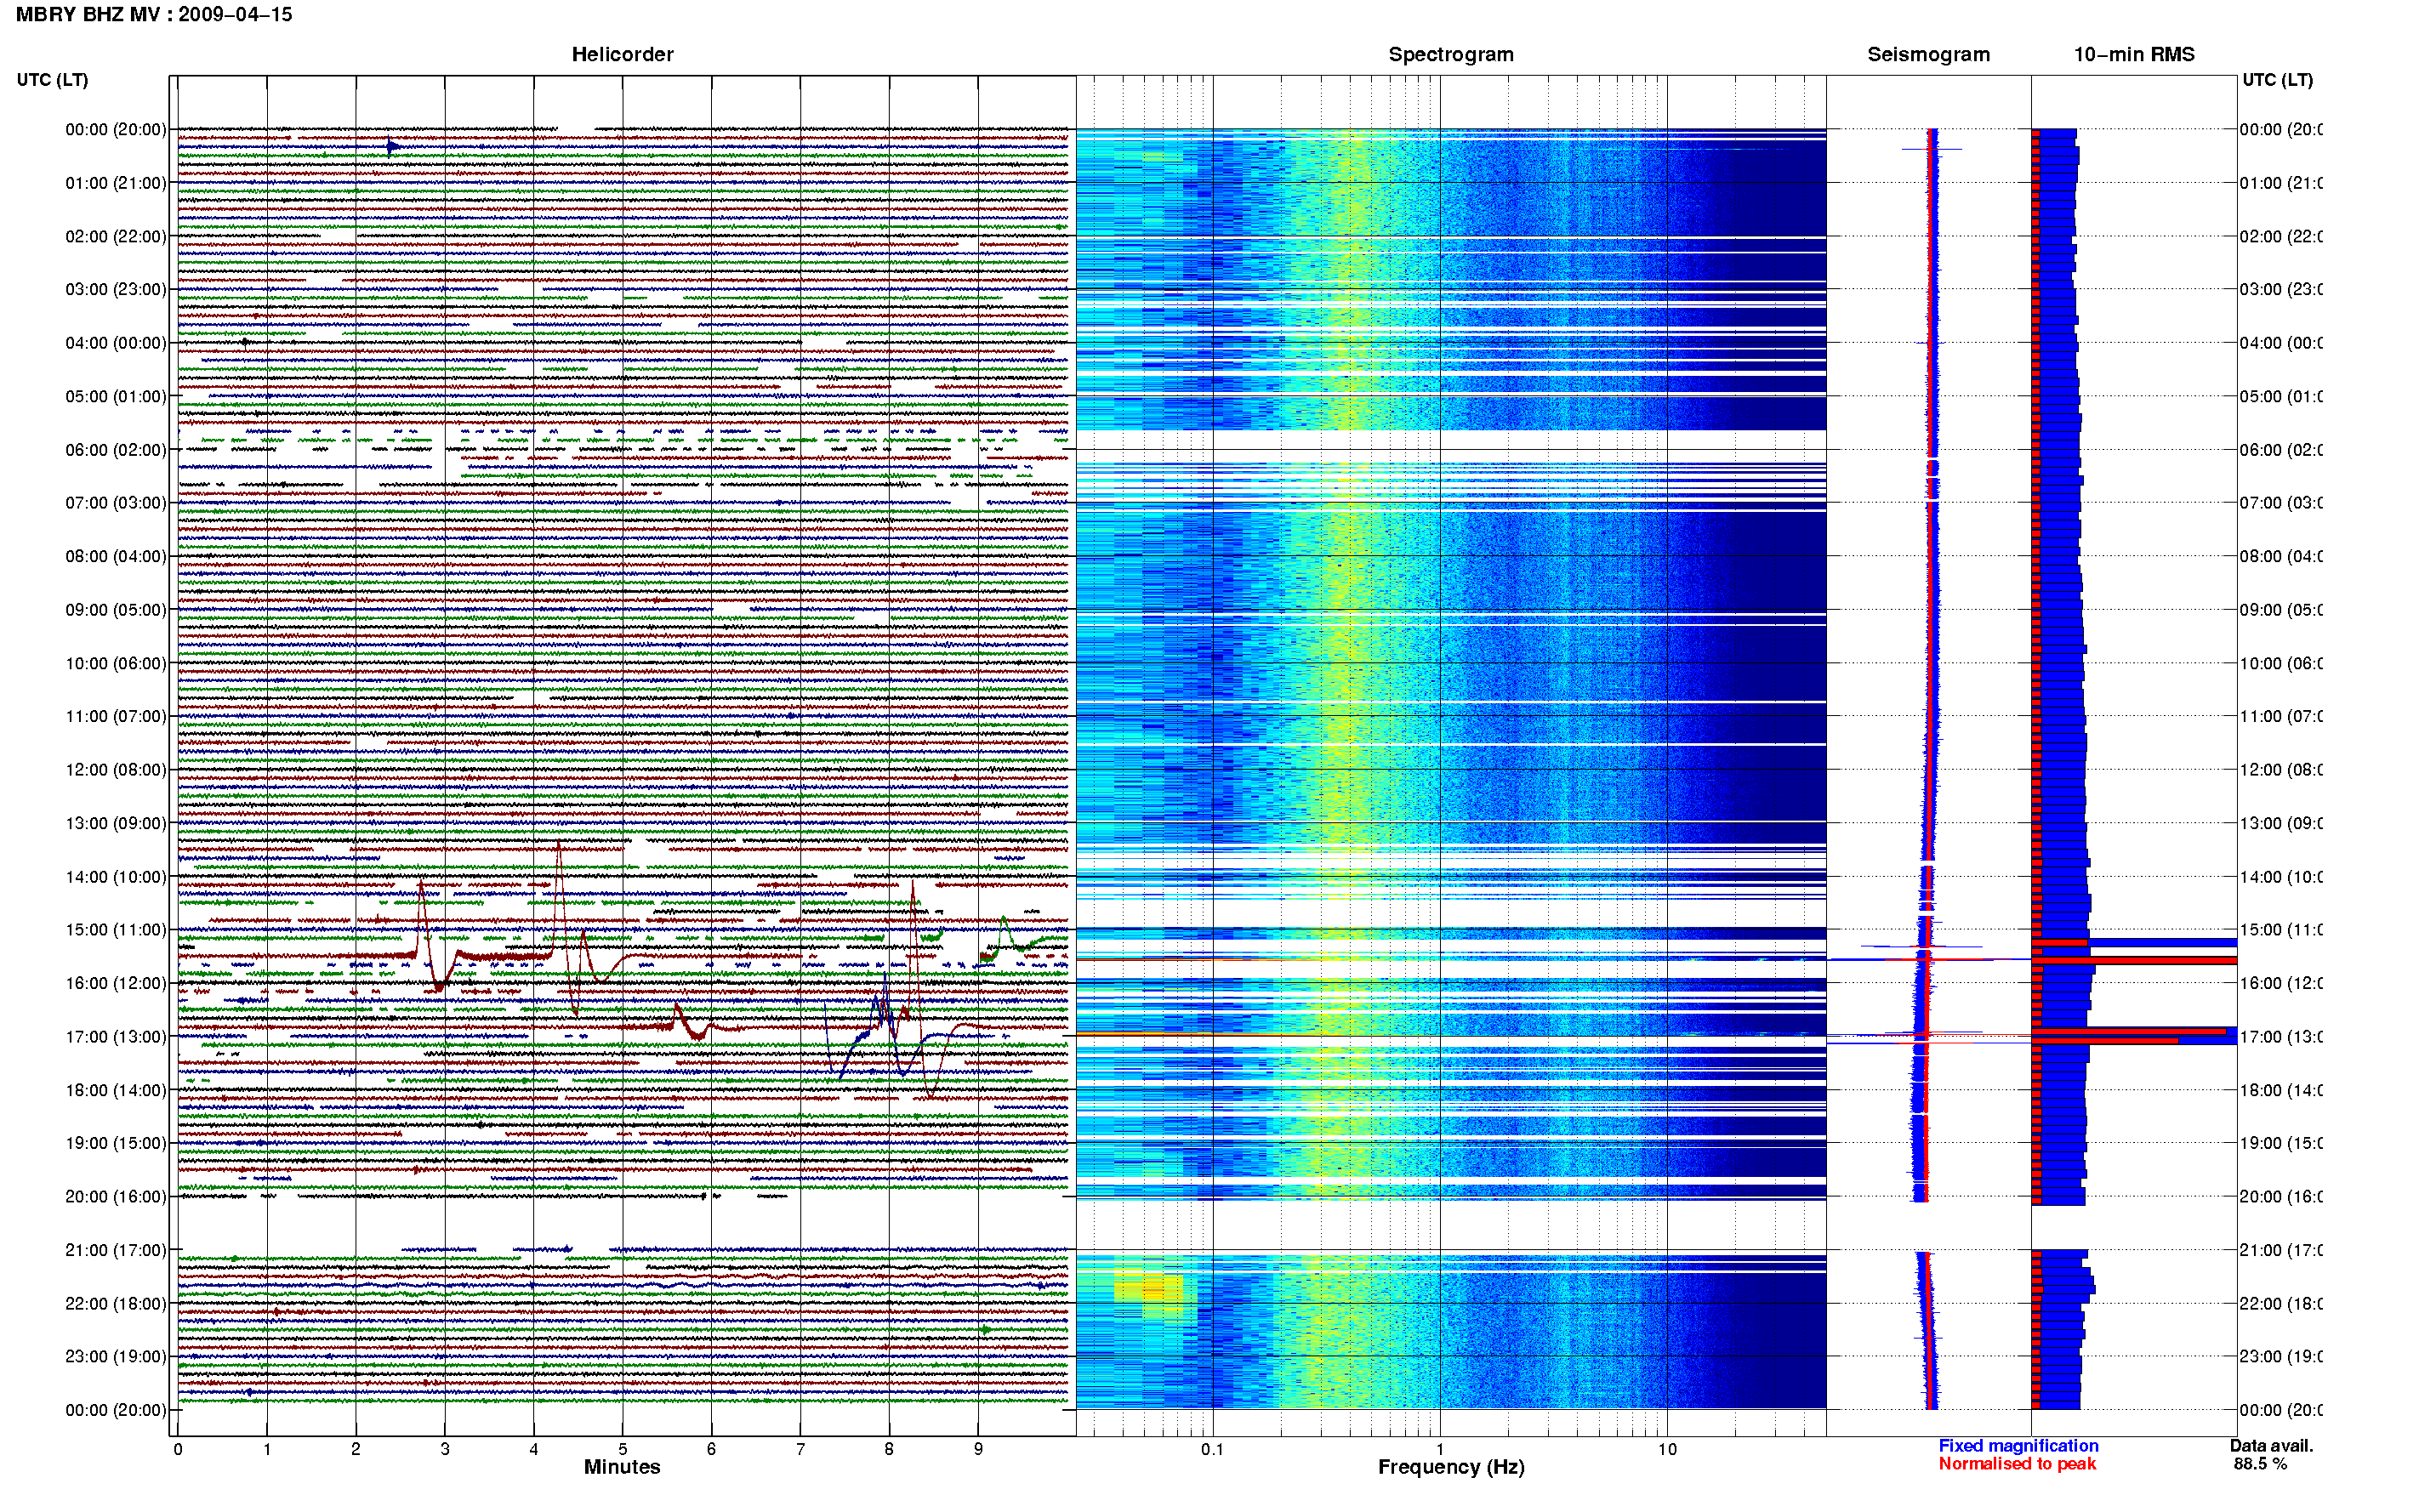Select left axis time label "10:00 (06:00)"

(x=116, y=663)
